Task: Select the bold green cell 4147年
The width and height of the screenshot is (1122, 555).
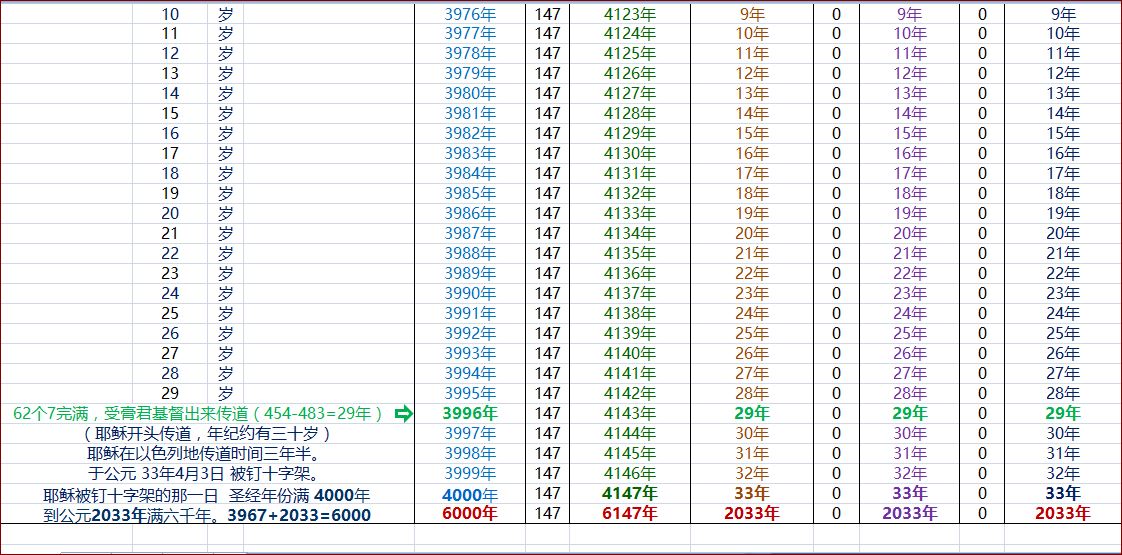Action: click(630, 493)
